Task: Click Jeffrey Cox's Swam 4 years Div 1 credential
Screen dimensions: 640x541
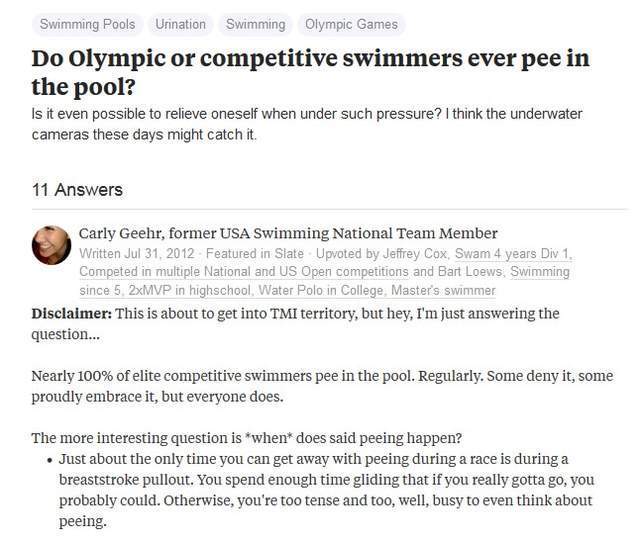Action: pyautogui.click(x=512, y=254)
